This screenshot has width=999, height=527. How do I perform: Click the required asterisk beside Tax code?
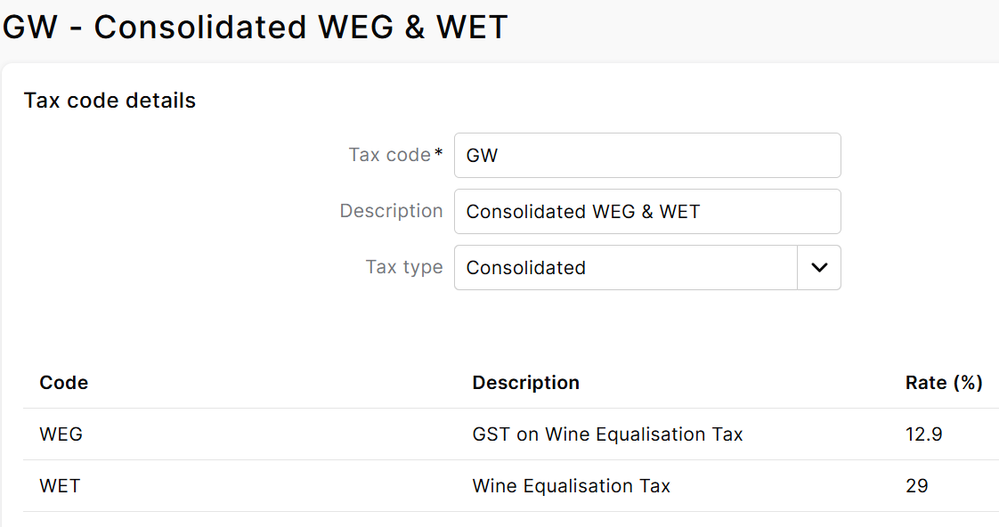438,154
